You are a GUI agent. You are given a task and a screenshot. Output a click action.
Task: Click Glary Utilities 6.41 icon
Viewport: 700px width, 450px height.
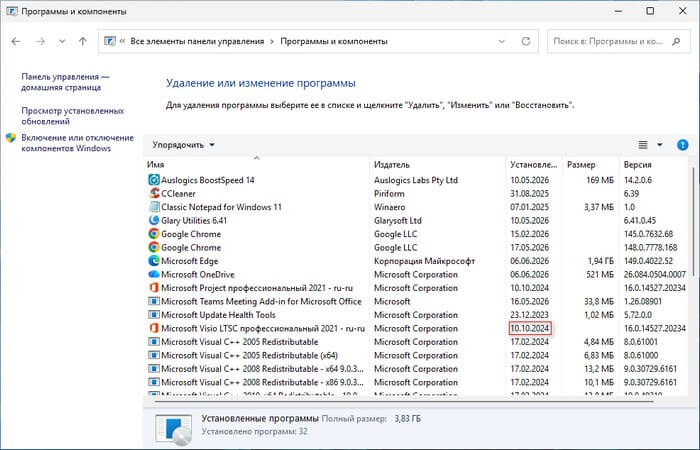pos(154,221)
